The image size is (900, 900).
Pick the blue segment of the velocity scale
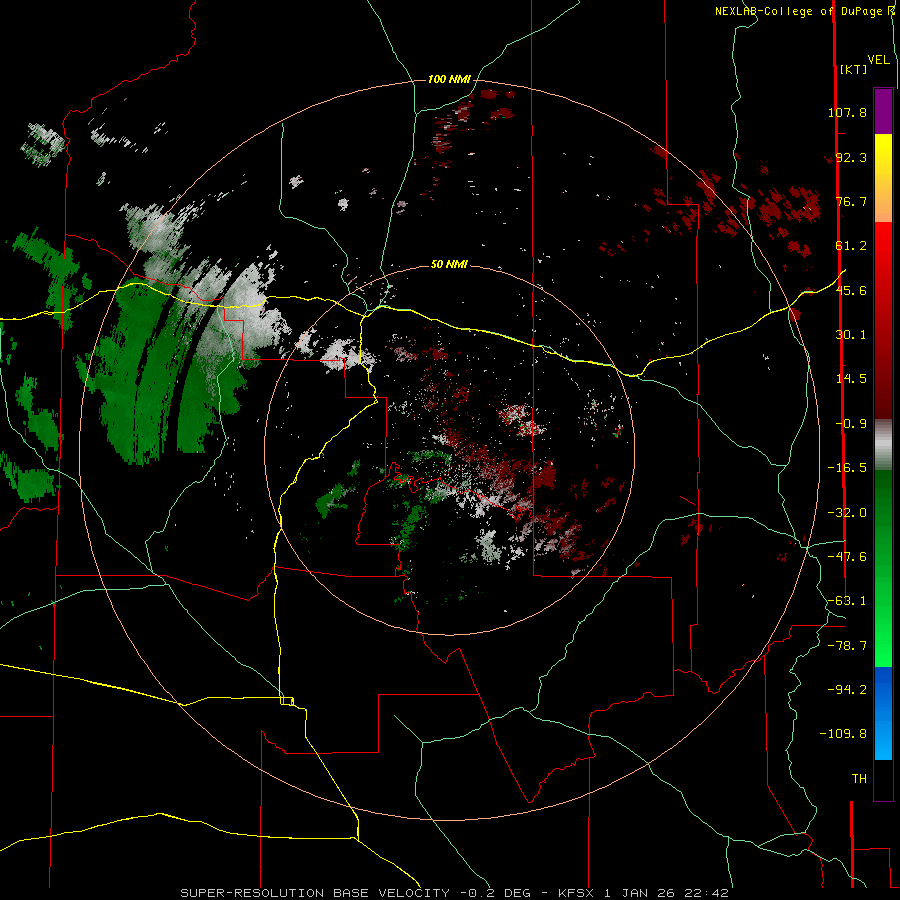(883, 713)
